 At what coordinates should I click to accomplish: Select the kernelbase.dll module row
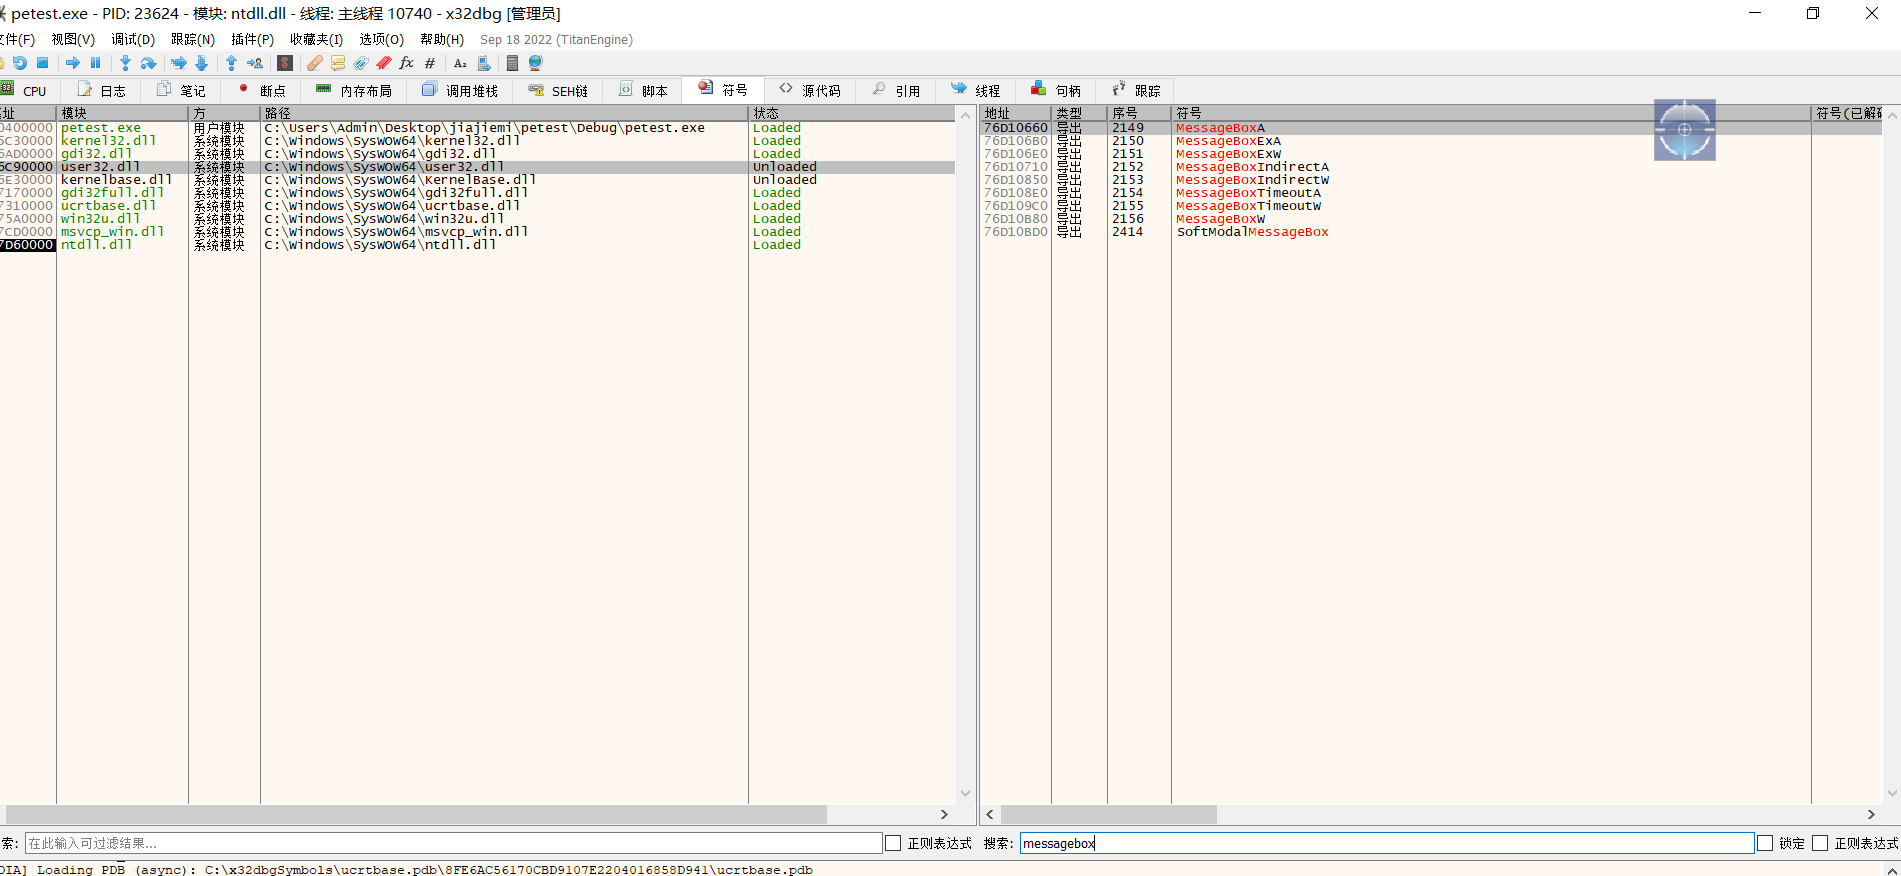[477, 180]
